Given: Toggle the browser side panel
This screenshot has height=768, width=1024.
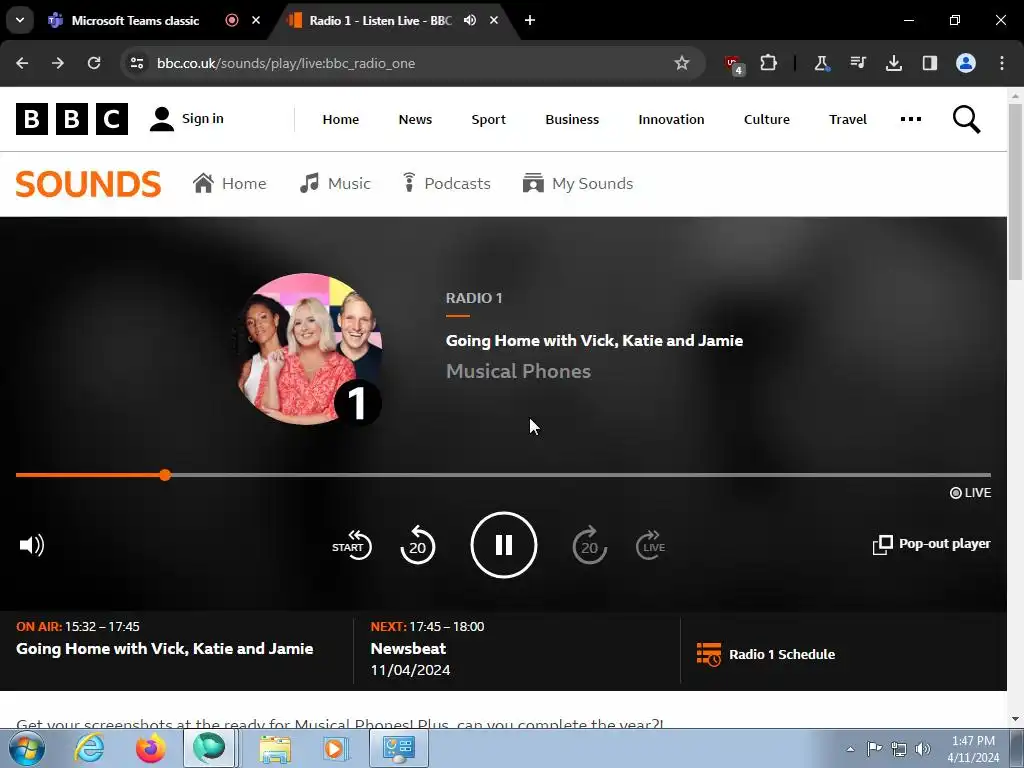Looking at the screenshot, I should pyautogui.click(x=930, y=63).
